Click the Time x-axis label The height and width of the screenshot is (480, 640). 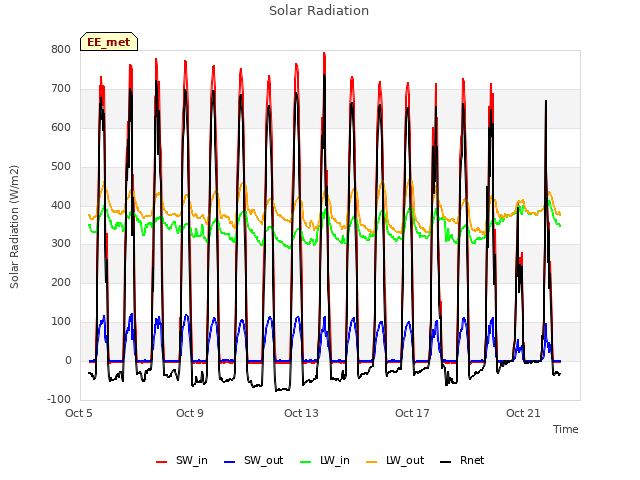pyautogui.click(x=566, y=429)
